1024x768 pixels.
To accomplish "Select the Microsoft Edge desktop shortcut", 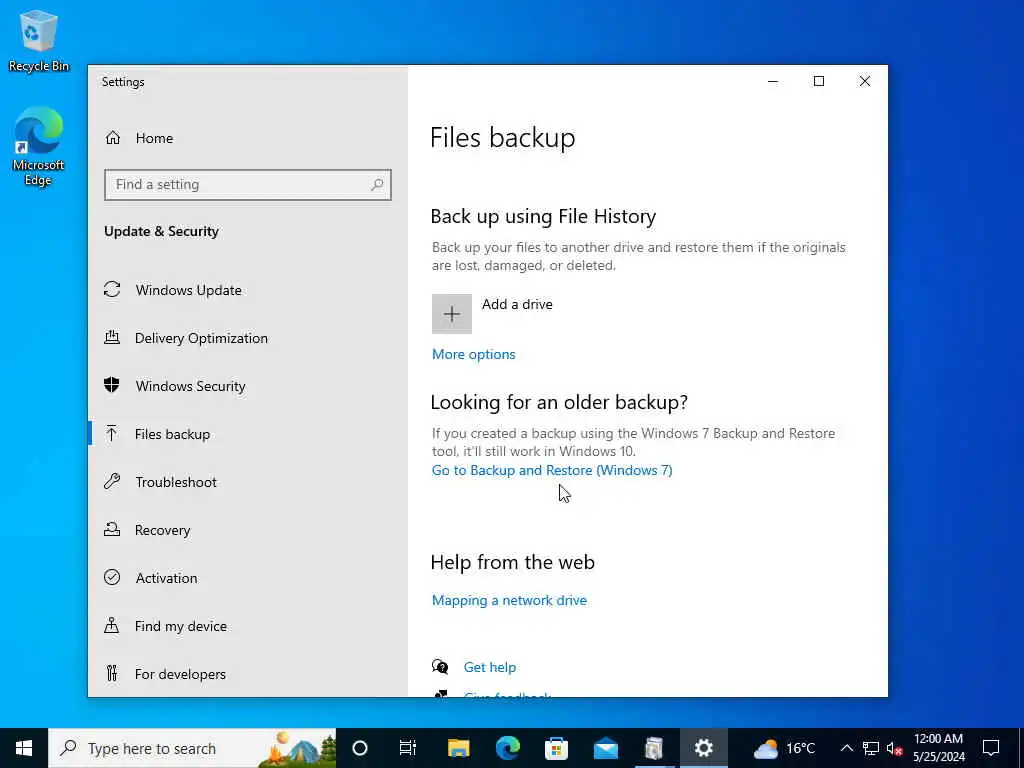I will [x=38, y=147].
